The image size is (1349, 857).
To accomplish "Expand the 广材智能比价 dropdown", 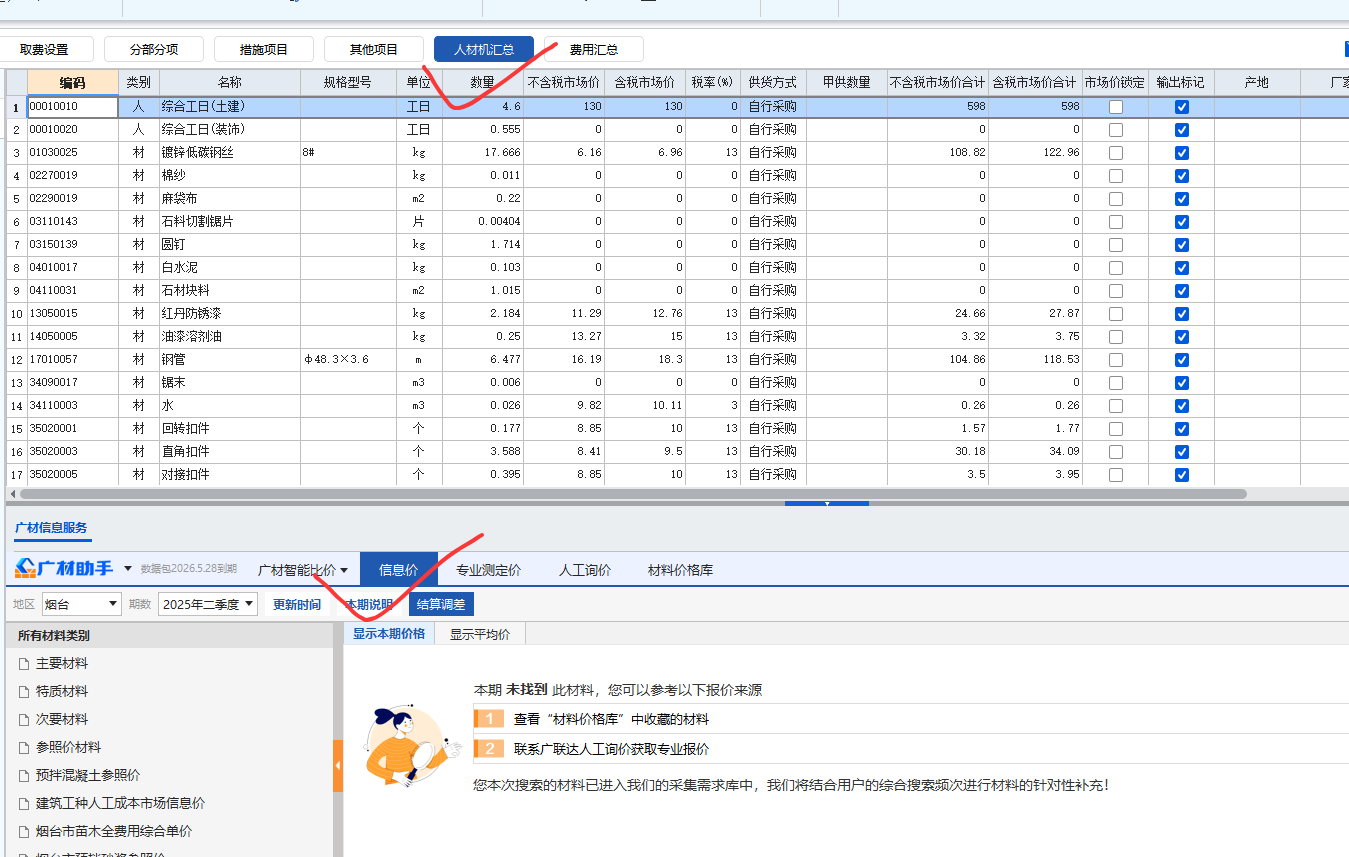I will (x=303, y=568).
